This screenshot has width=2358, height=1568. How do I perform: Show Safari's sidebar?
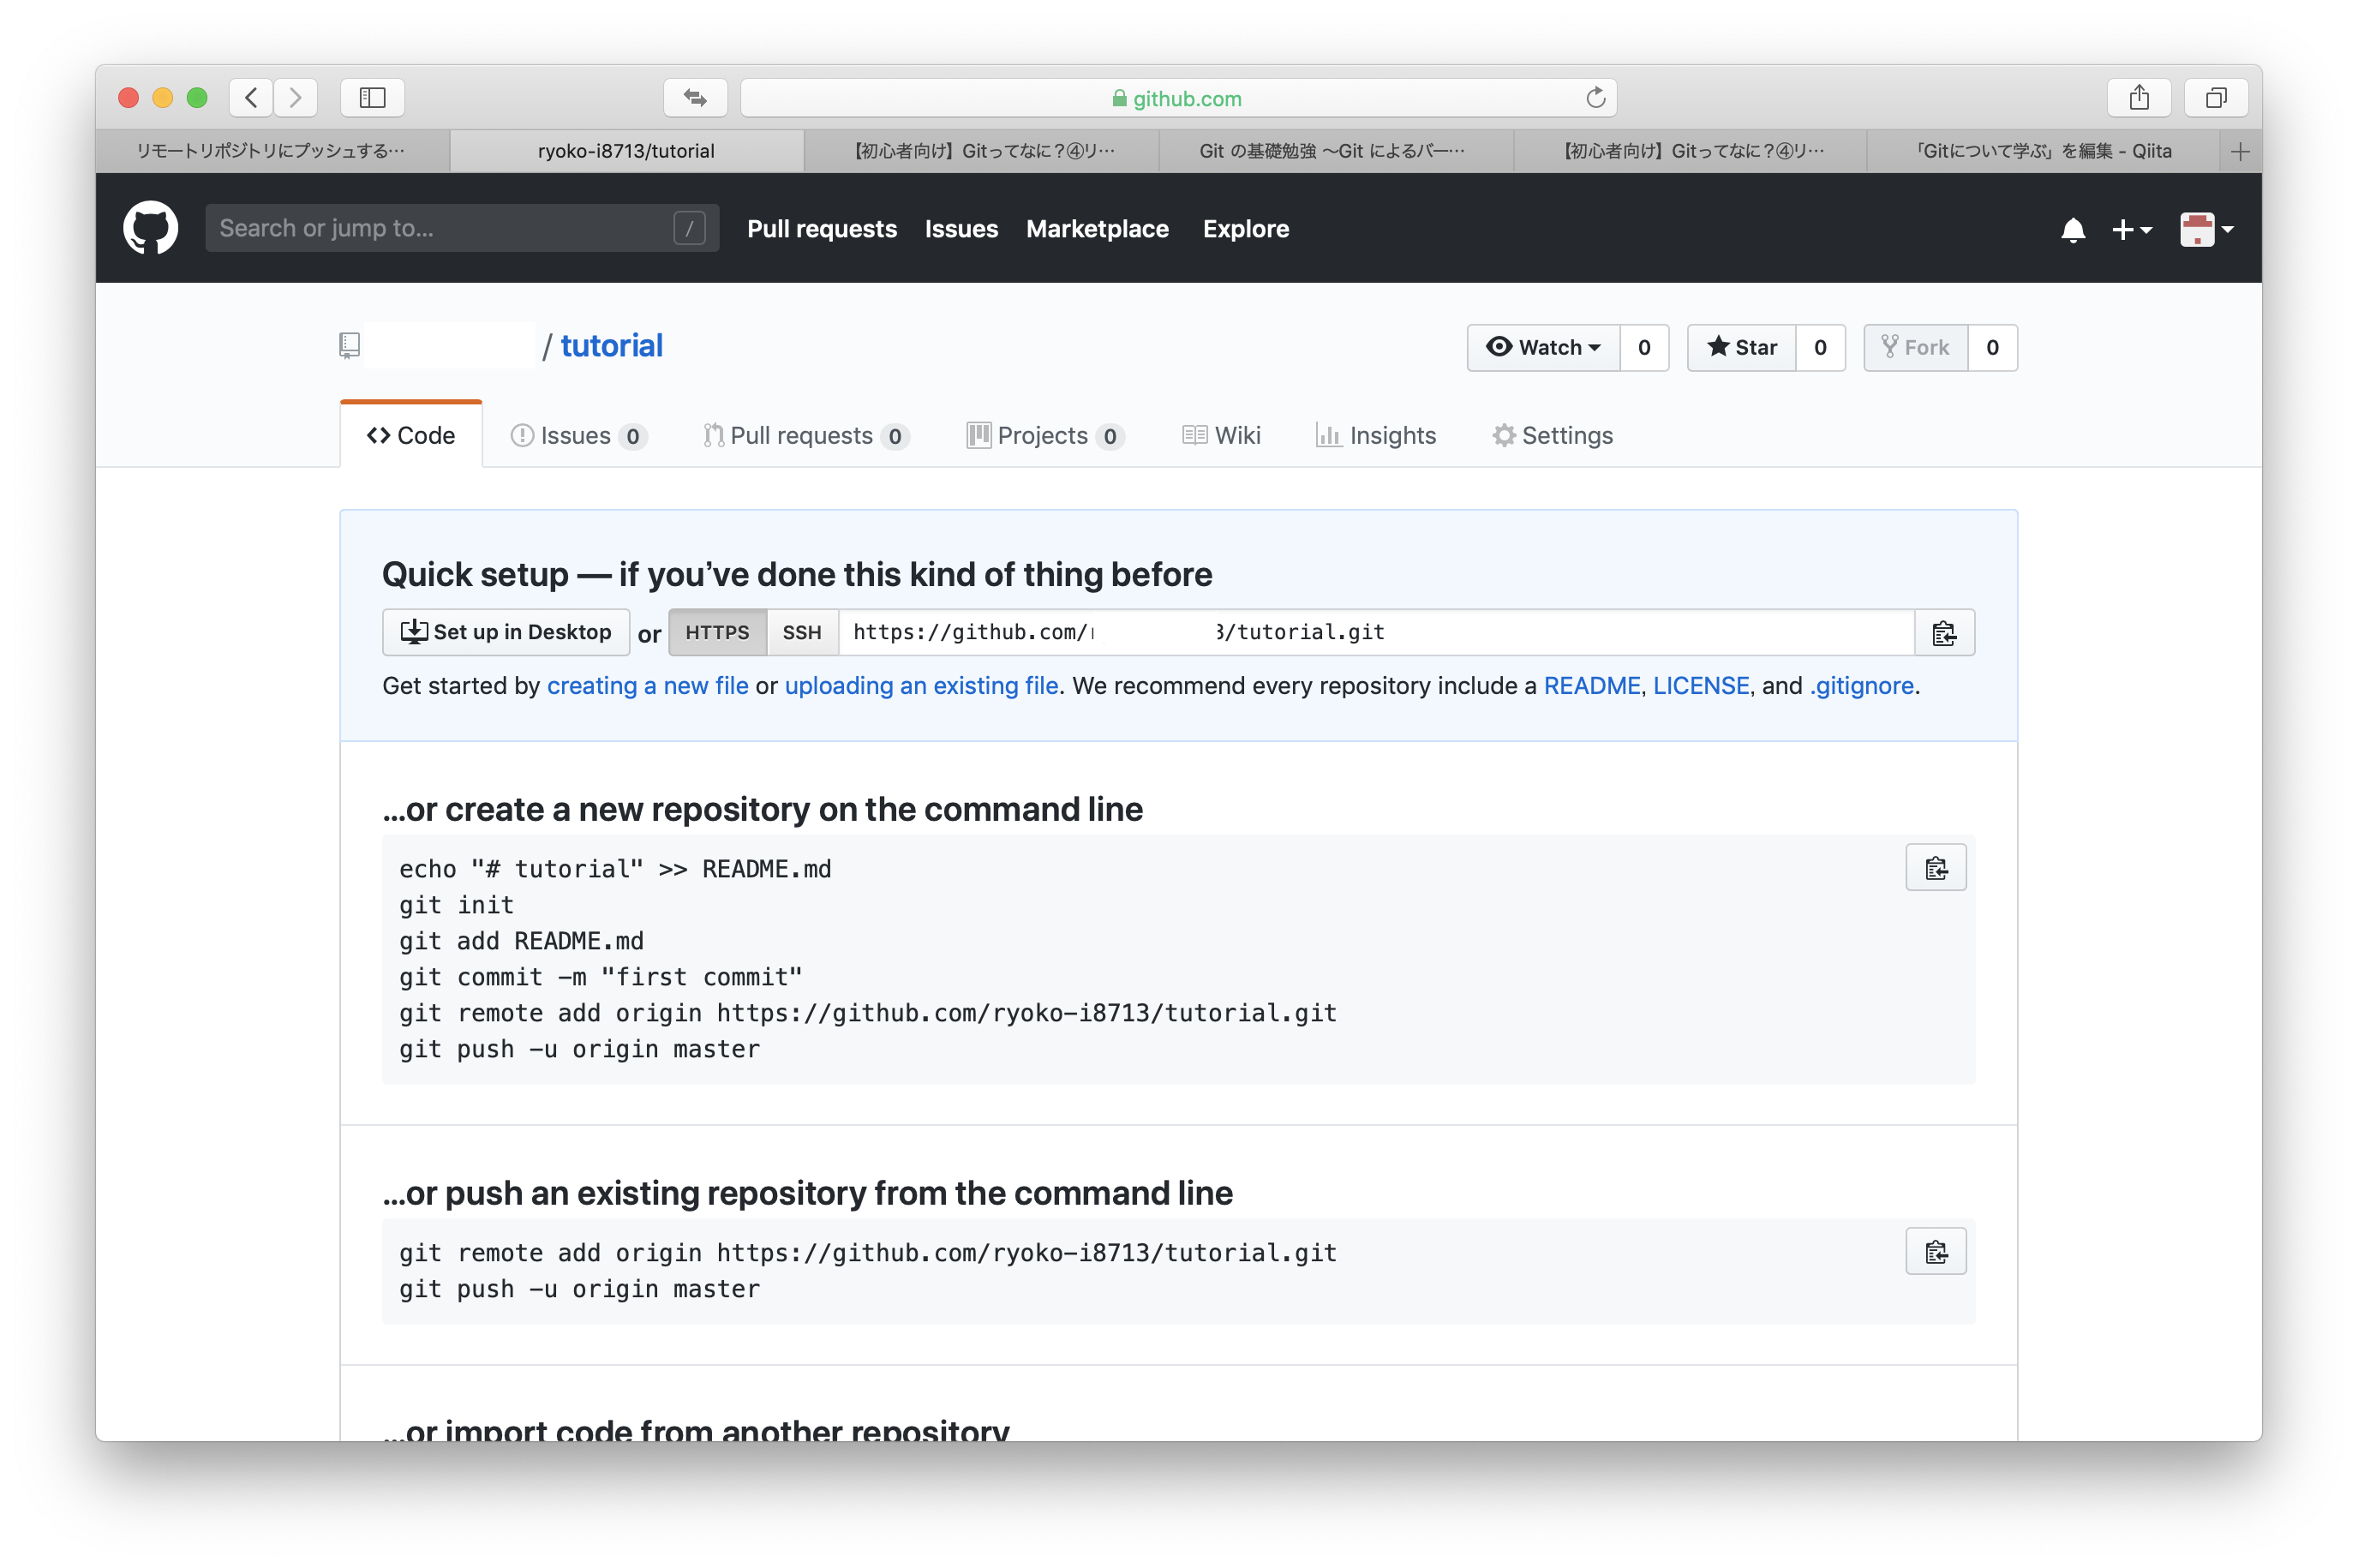[x=372, y=98]
